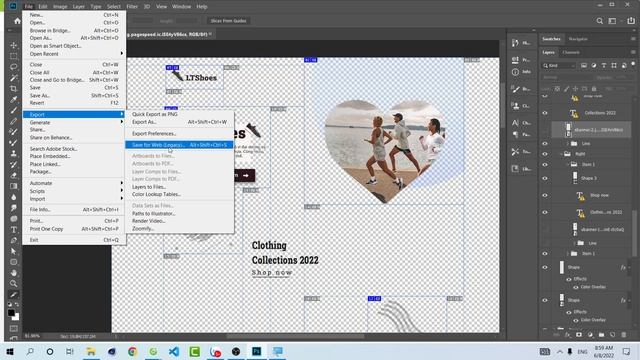
Task: Select the Rectangular Marquee tool
Action: 14,56
